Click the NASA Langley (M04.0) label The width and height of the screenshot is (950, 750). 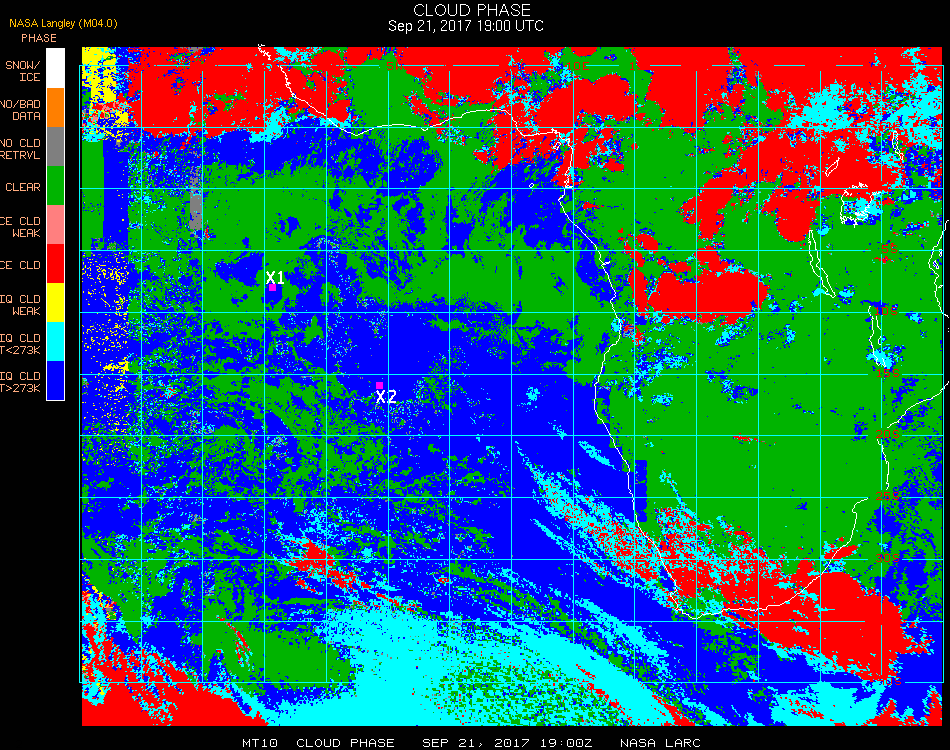coord(63,24)
